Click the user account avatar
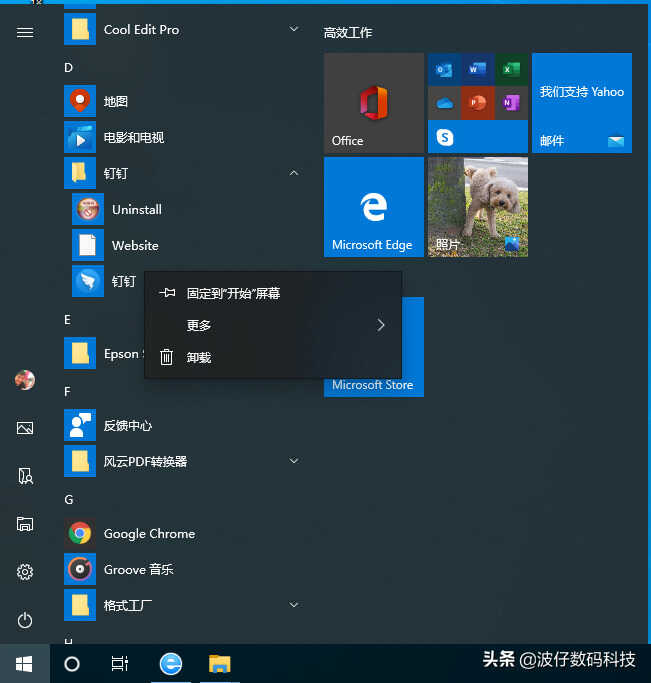The width and height of the screenshot is (651, 683). pyautogui.click(x=25, y=380)
